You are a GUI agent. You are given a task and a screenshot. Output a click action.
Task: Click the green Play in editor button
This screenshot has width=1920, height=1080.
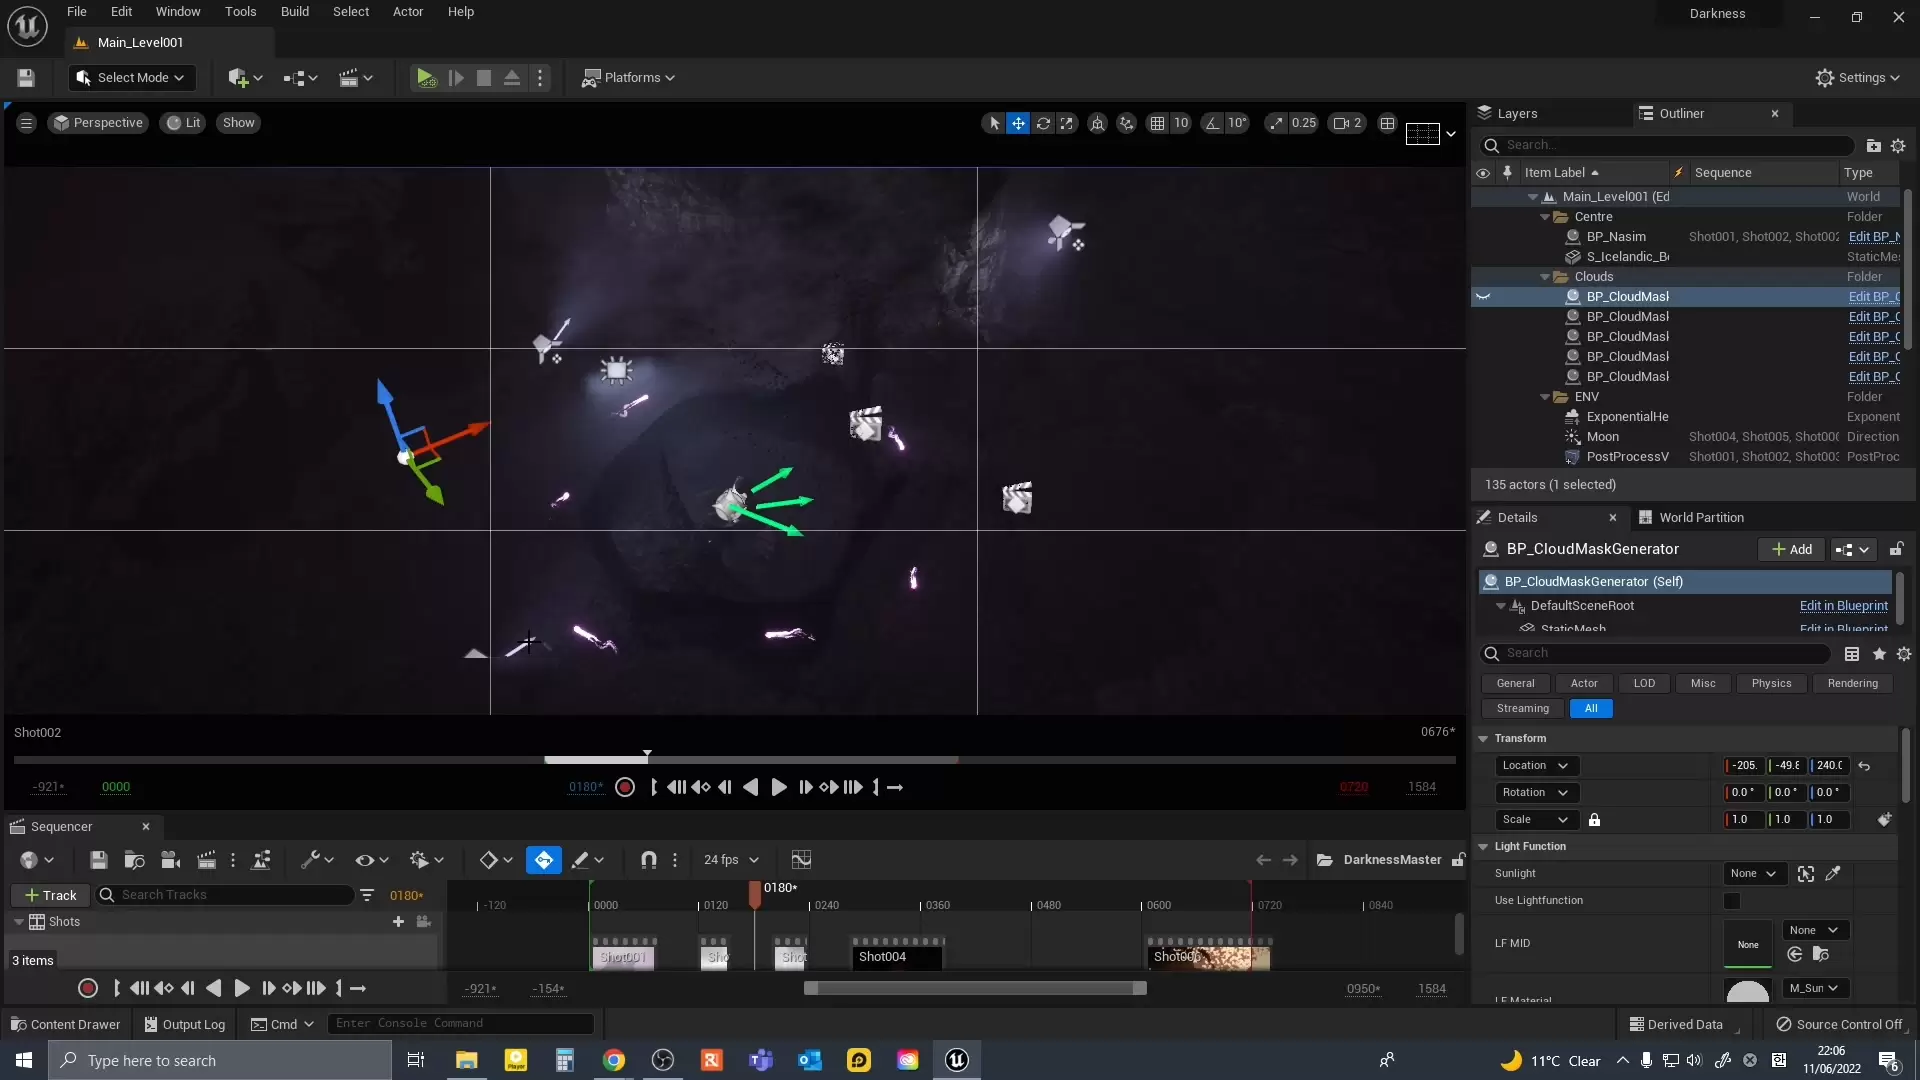pos(425,78)
